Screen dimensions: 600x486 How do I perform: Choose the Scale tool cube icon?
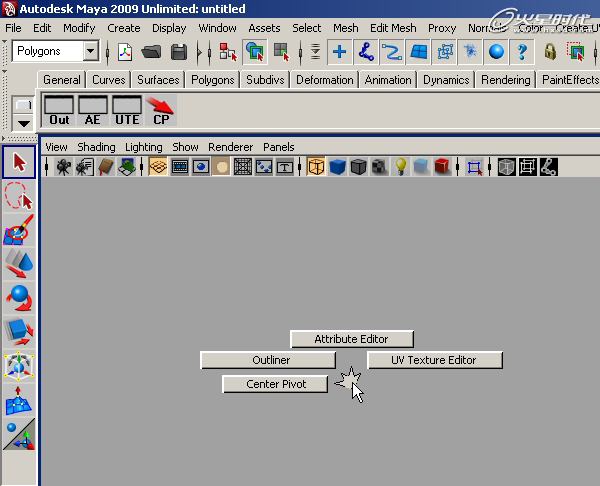pos(19,332)
